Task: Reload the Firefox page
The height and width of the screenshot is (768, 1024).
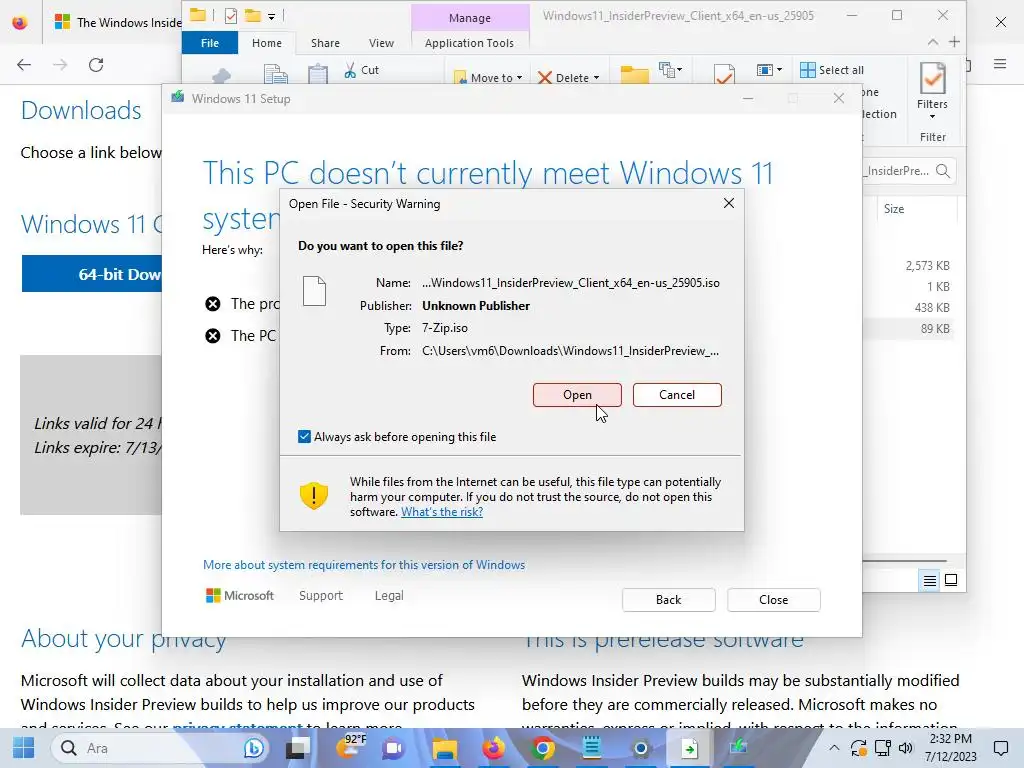Action: coord(96,65)
